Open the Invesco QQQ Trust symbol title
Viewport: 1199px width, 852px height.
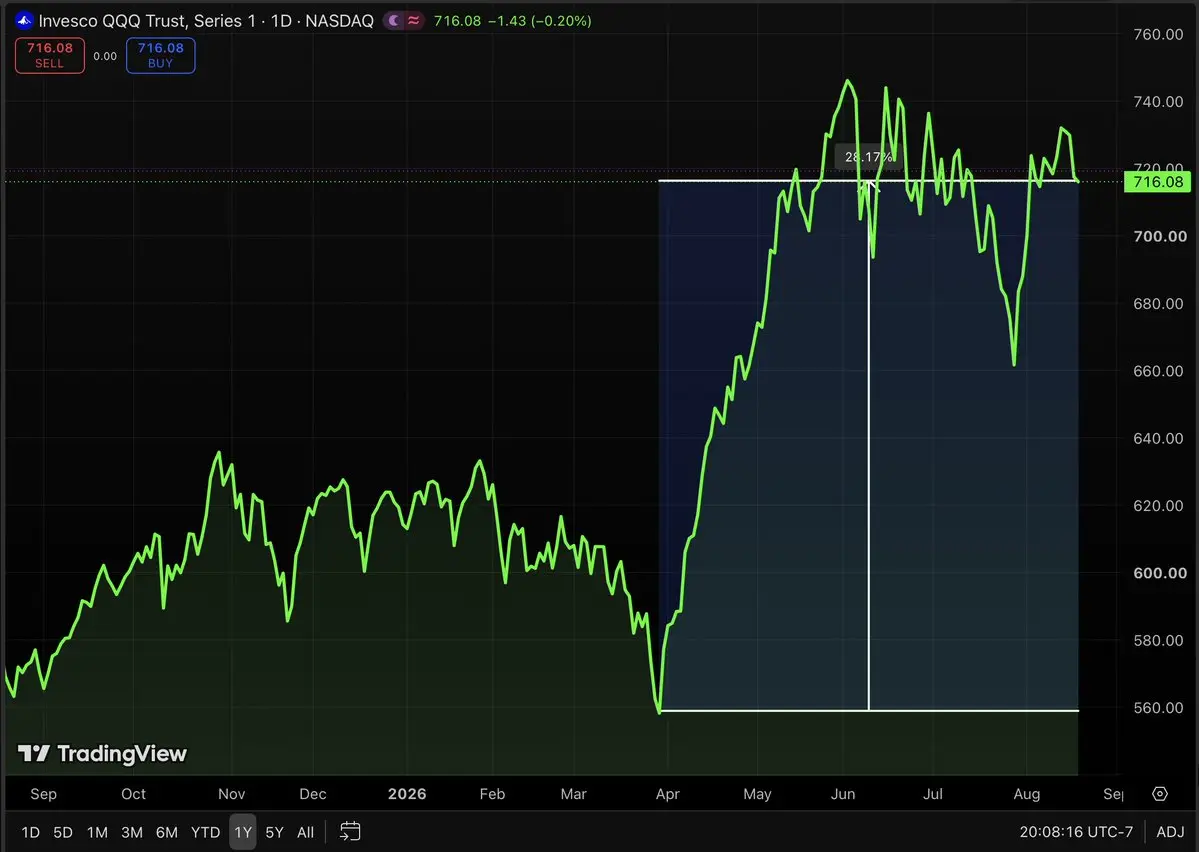tap(206, 21)
